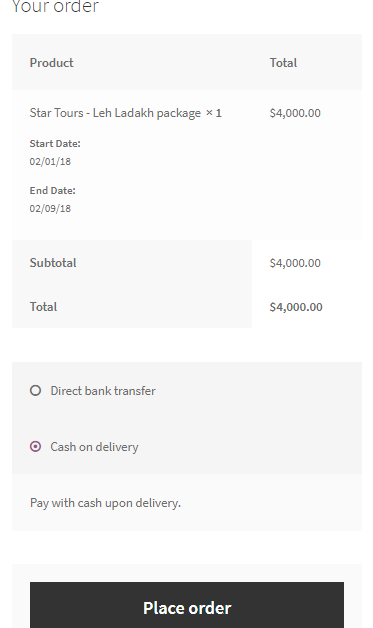
Task: Select the Cash on delivery radio button
Action: [x=36, y=446]
